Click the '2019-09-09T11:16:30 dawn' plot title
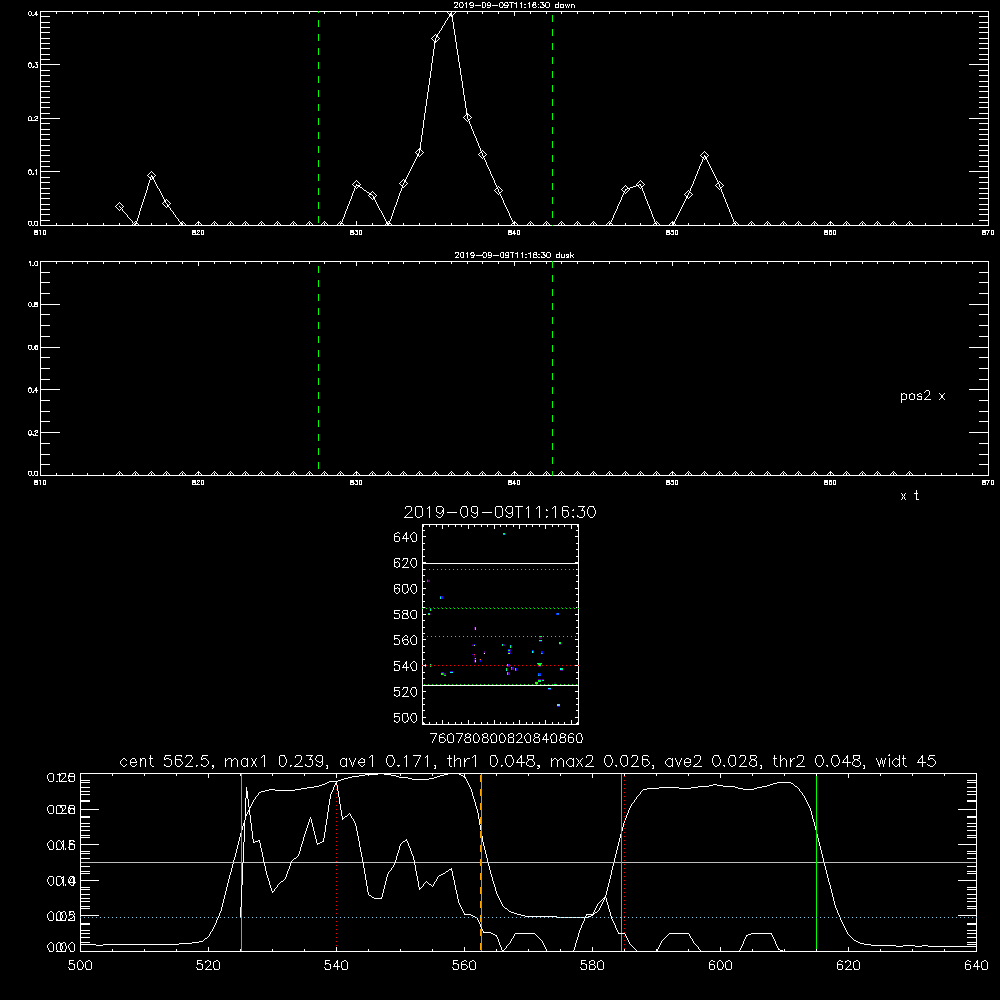This screenshot has width=1000, height=1000. pyautogui.click(x=514, y=5)
